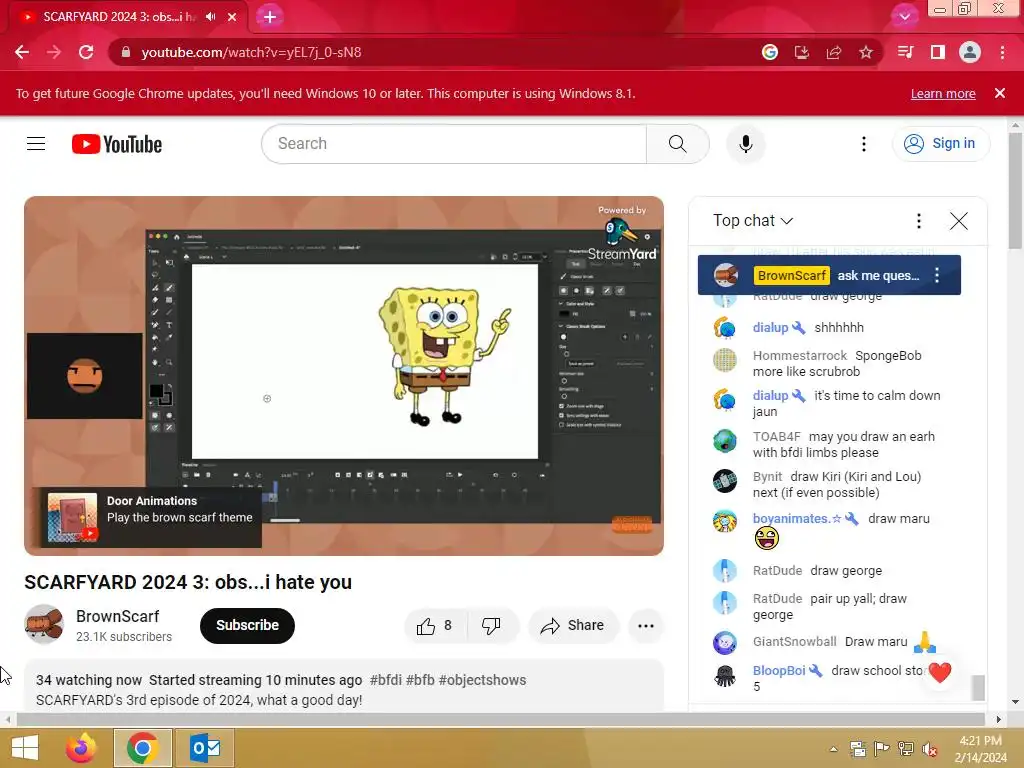Go back to the previous page

point(22,52)
